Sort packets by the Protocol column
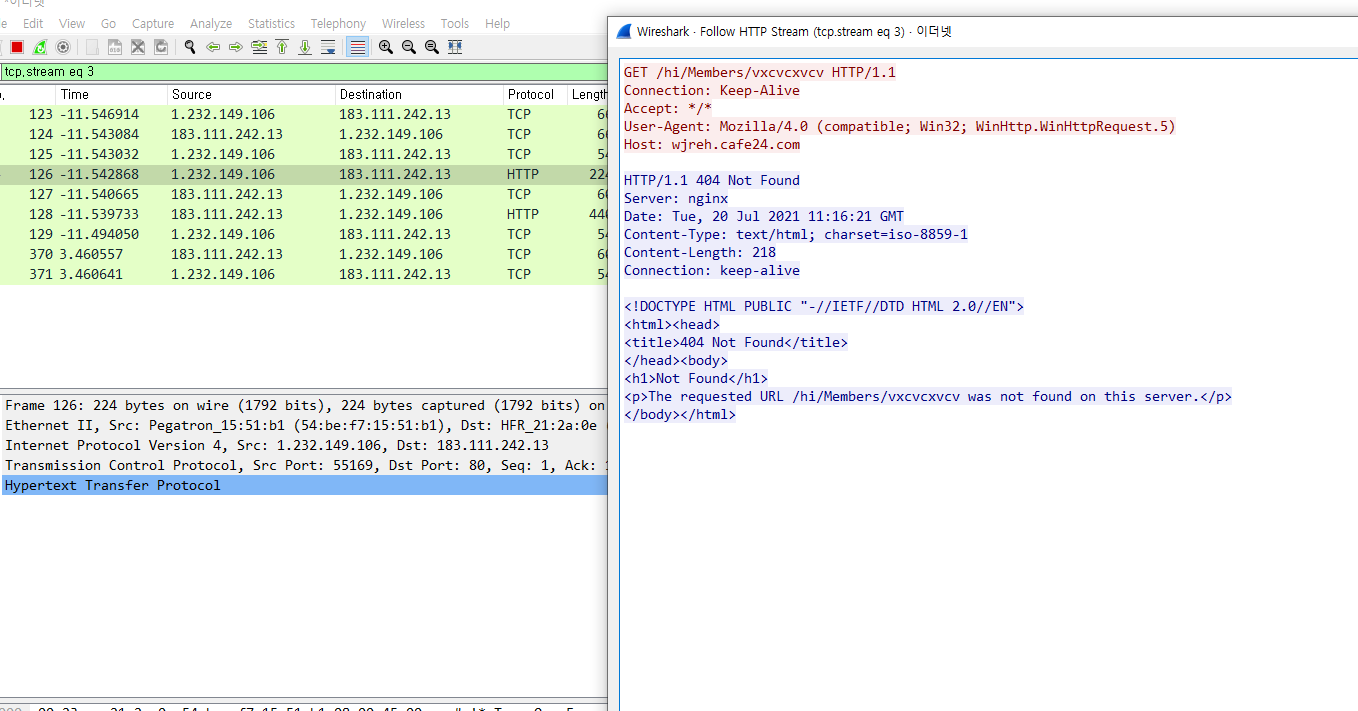 [x=535, y=94]
